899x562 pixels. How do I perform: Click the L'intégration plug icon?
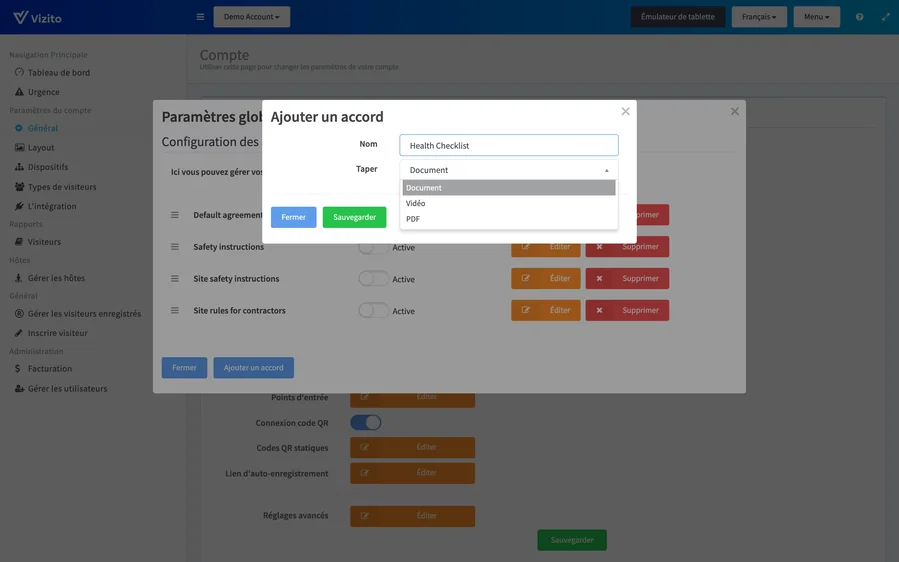pos(19,206)
